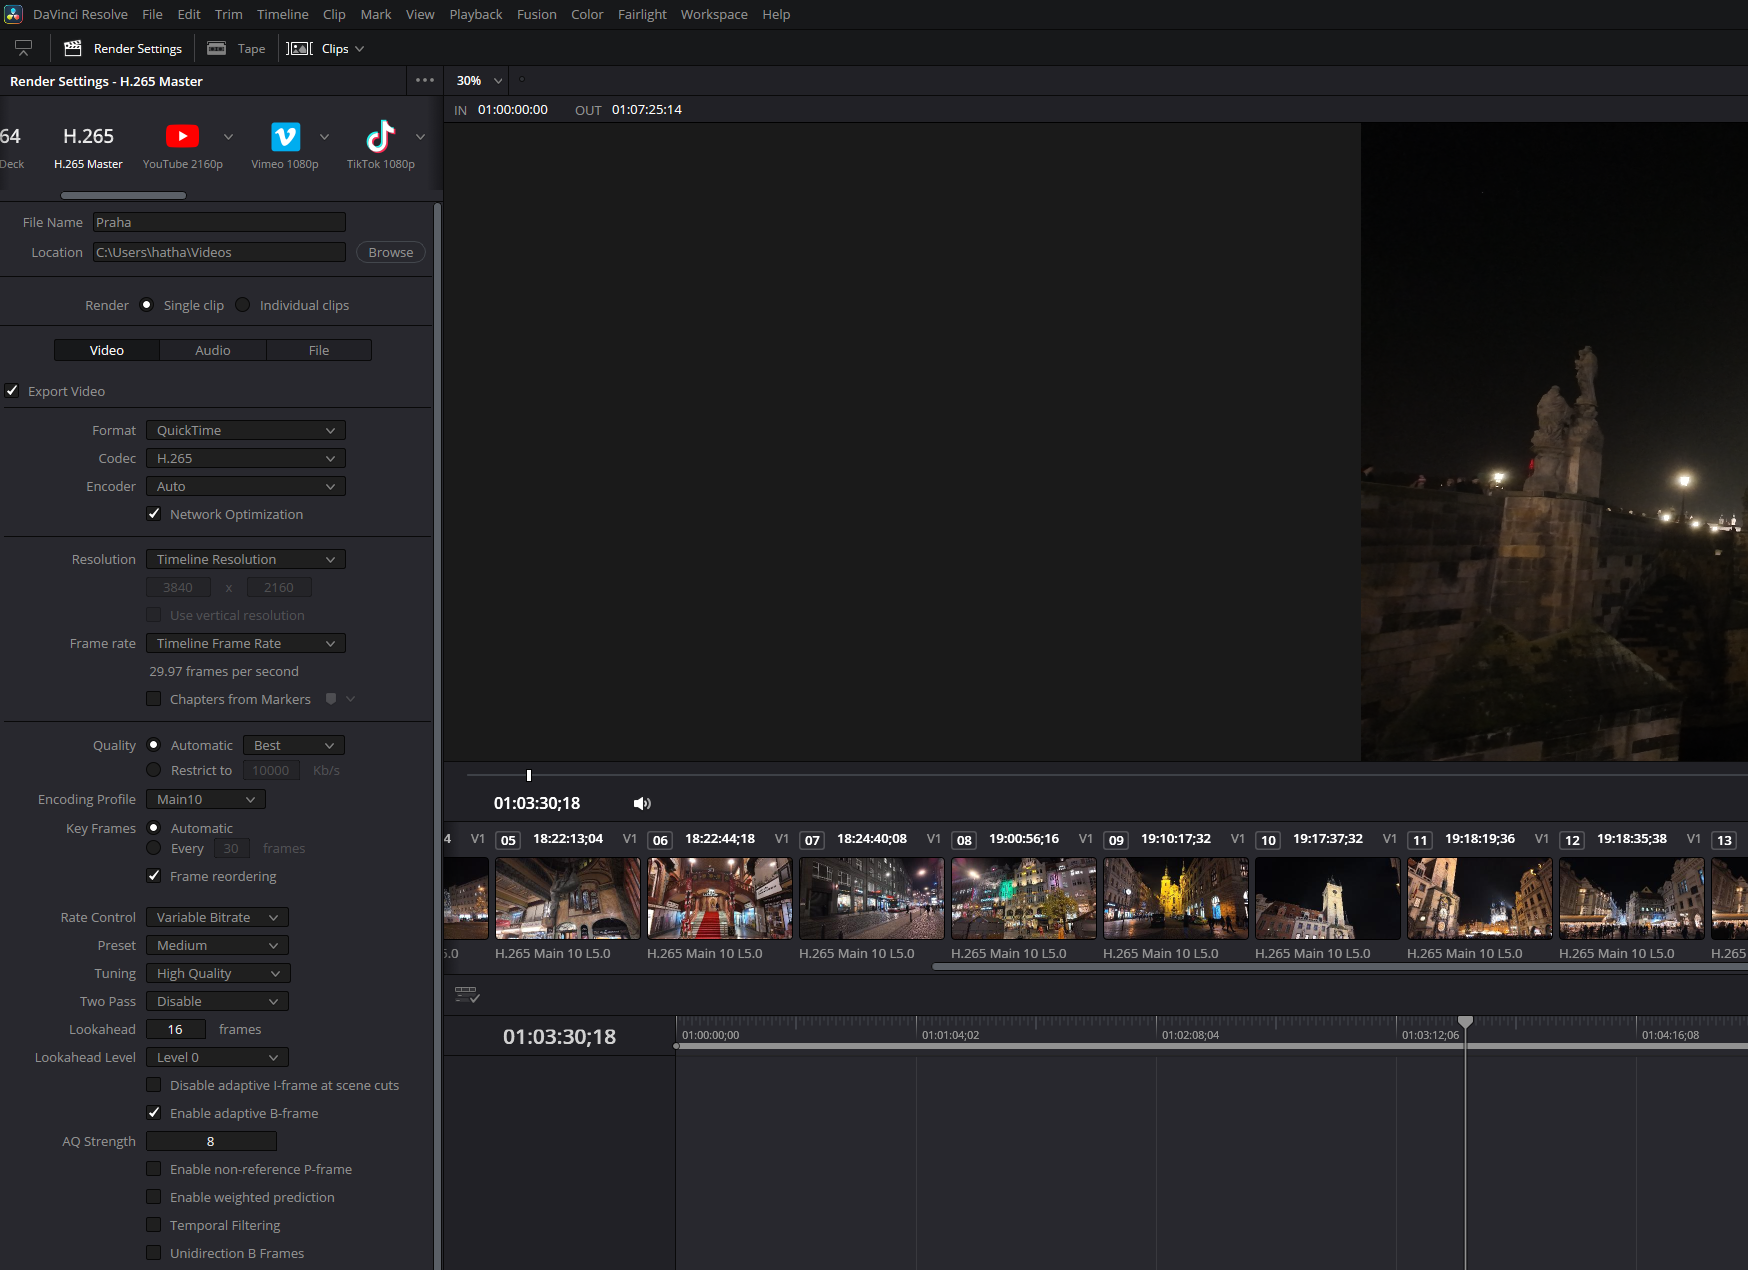Click the viewer scrub bar playhead
The width and height of the screenshot is (1748, 1270).
tap(529, 775)
